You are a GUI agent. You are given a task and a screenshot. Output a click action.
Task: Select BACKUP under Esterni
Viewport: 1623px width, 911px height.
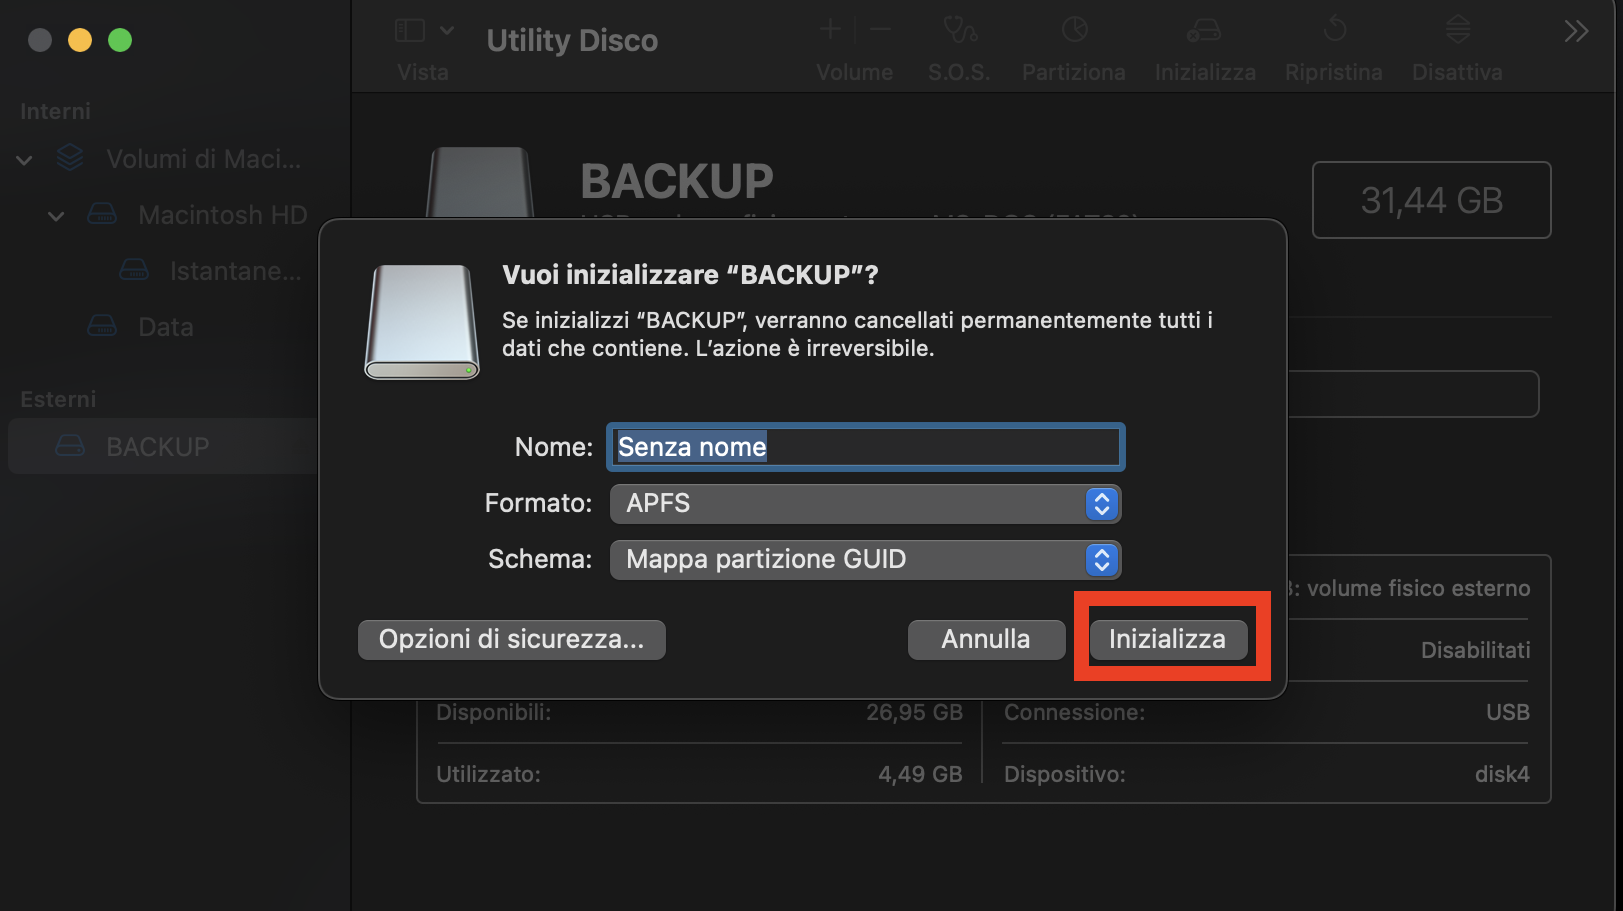(x=155, y=446)
